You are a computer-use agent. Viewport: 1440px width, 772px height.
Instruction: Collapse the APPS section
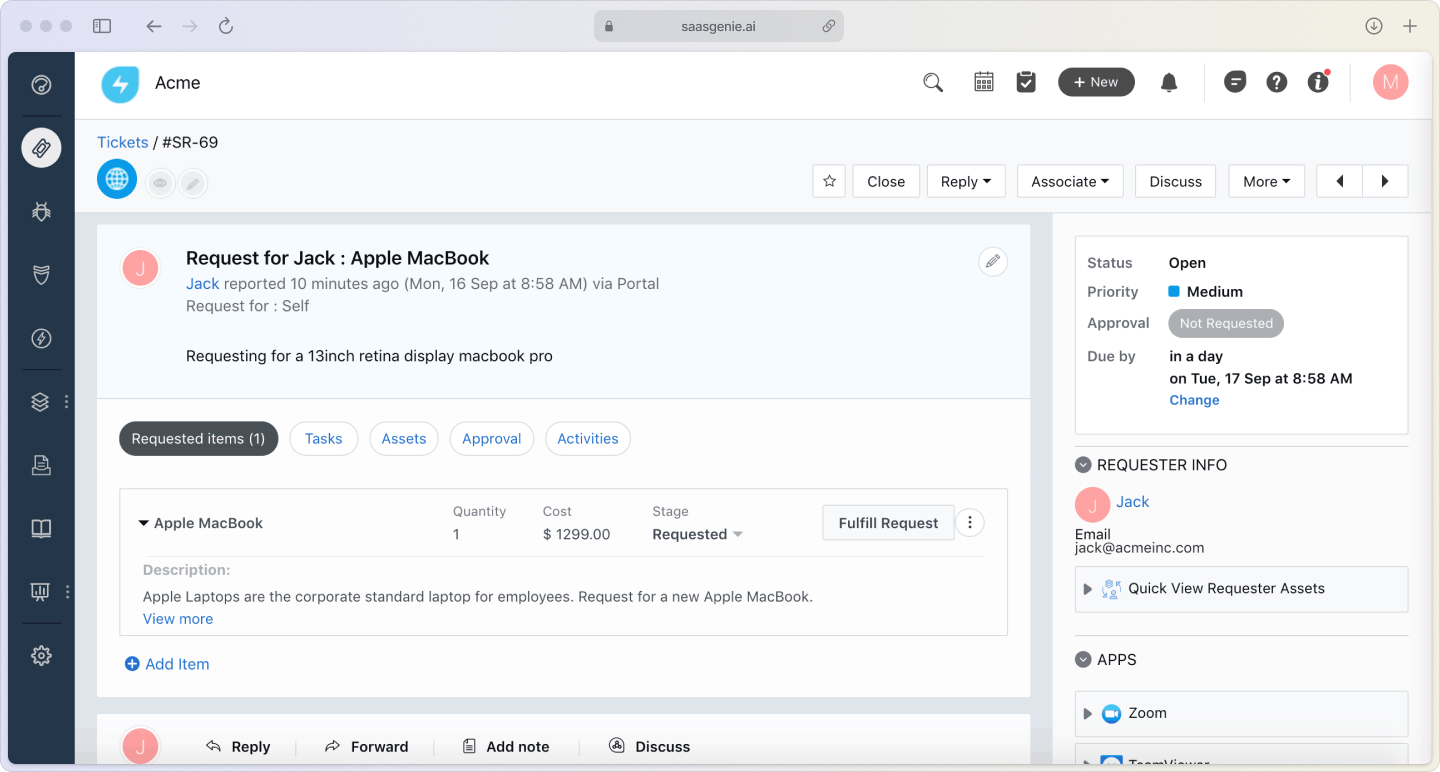1083,660
